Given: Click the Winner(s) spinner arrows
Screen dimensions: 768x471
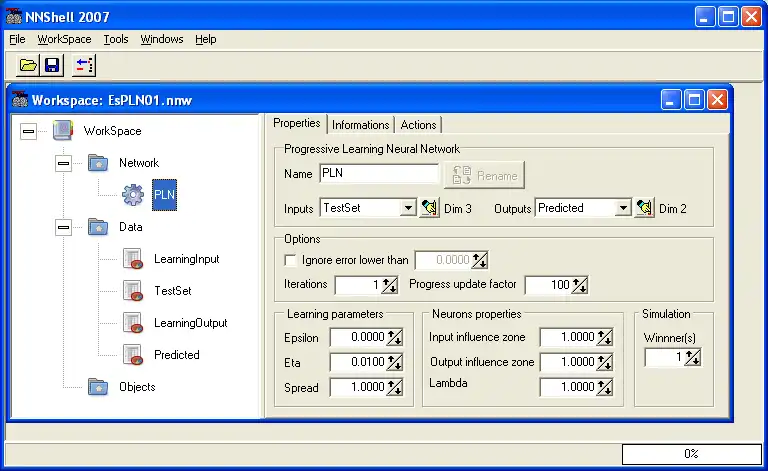Looking at the screenshot, I should [693, 357].
